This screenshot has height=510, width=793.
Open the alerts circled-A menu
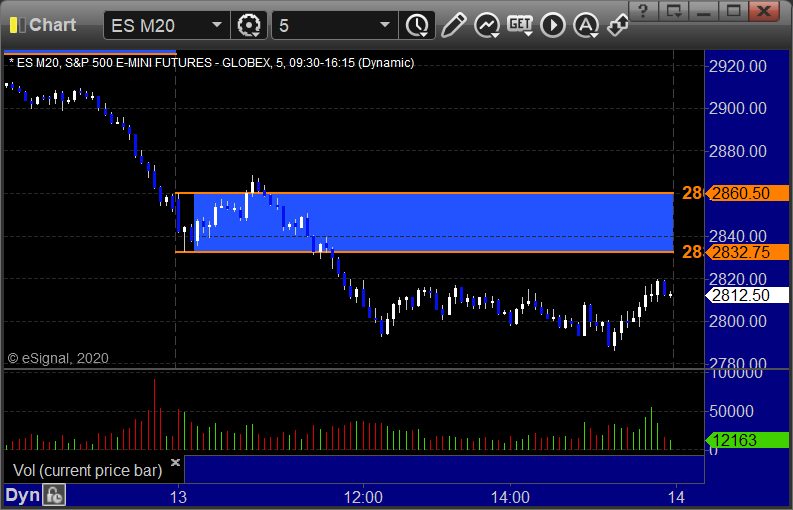click(x=586, y=25)
